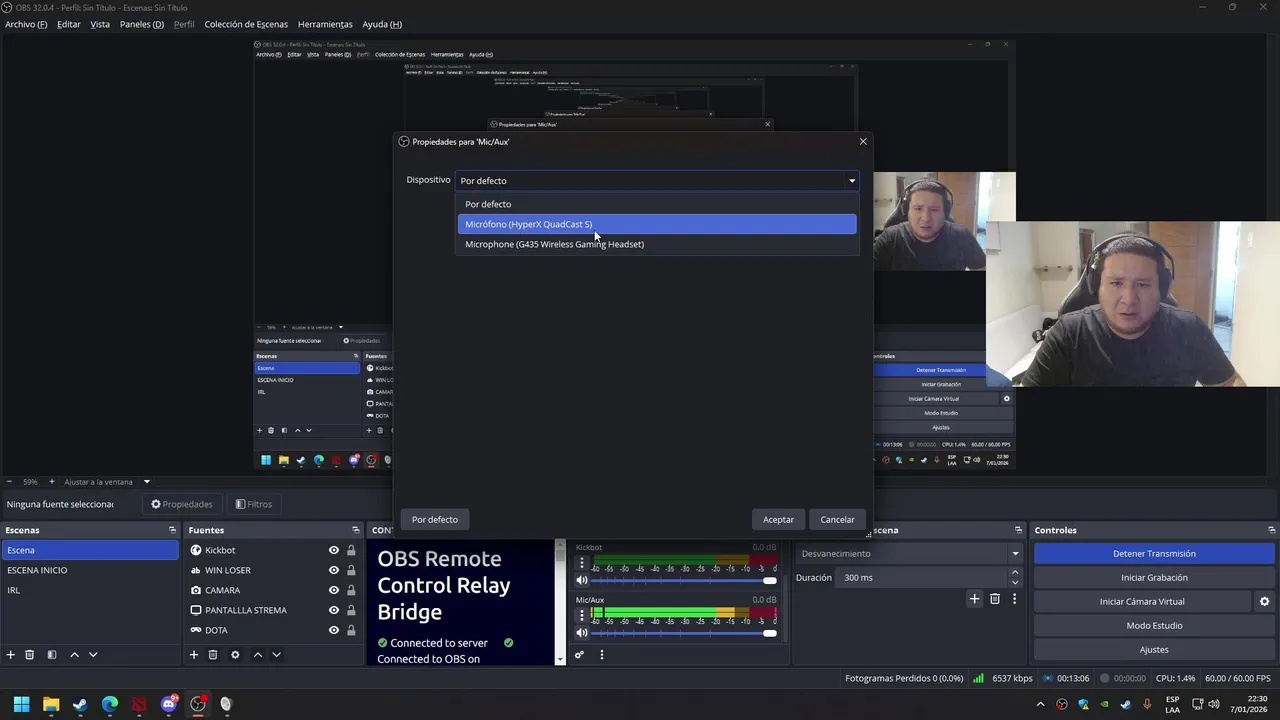Select Por defecto device option
This screenshot has height=720, width=1280.
pyautogui.click(x=657, y=204)
